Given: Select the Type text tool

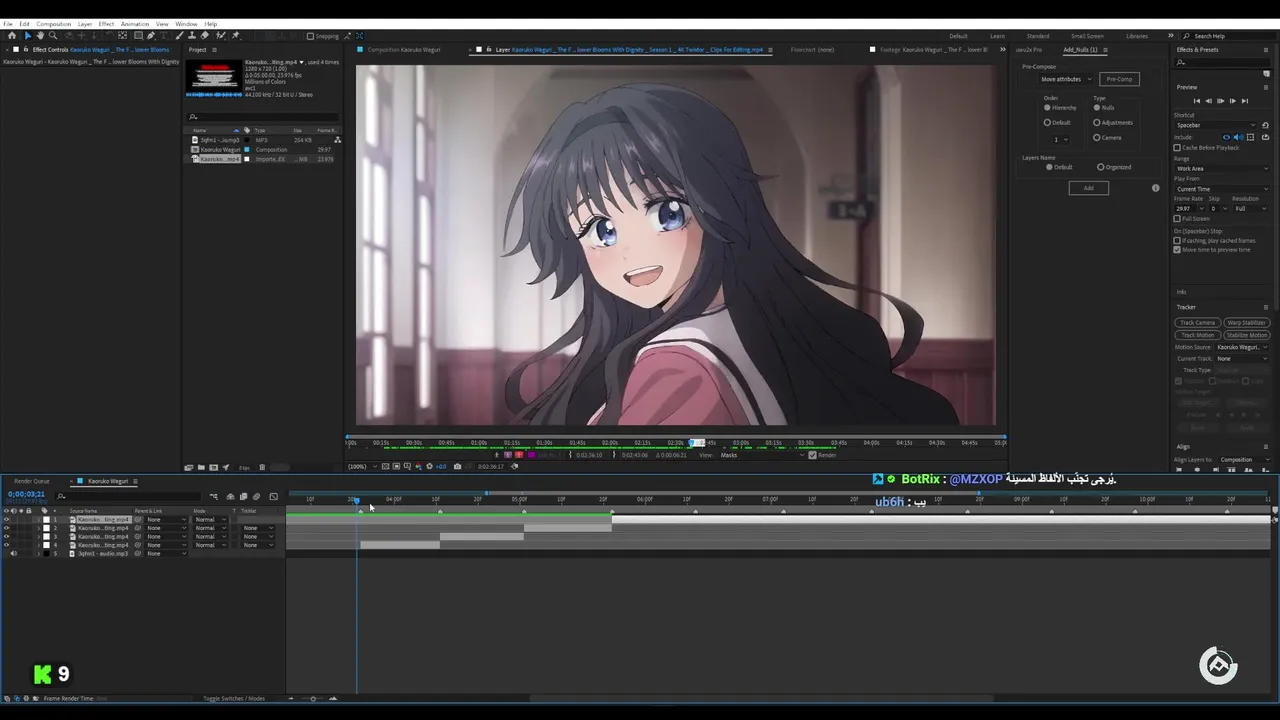Looking at the screenshot, I should point(163,36).
